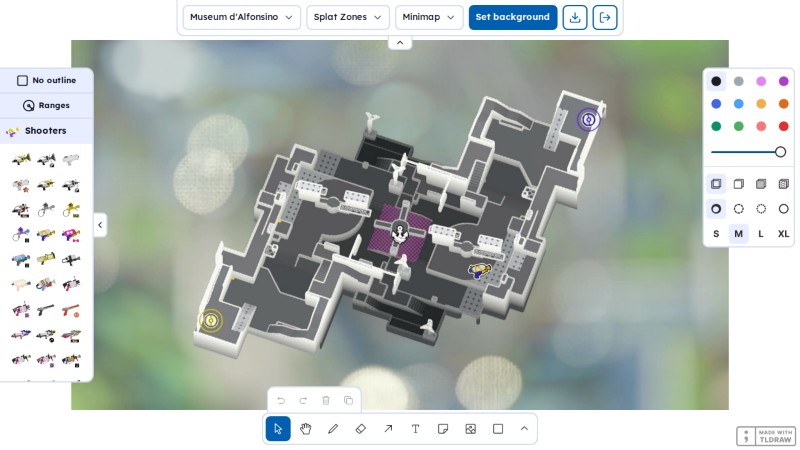Choose the dashed line style

coord(738,209)
